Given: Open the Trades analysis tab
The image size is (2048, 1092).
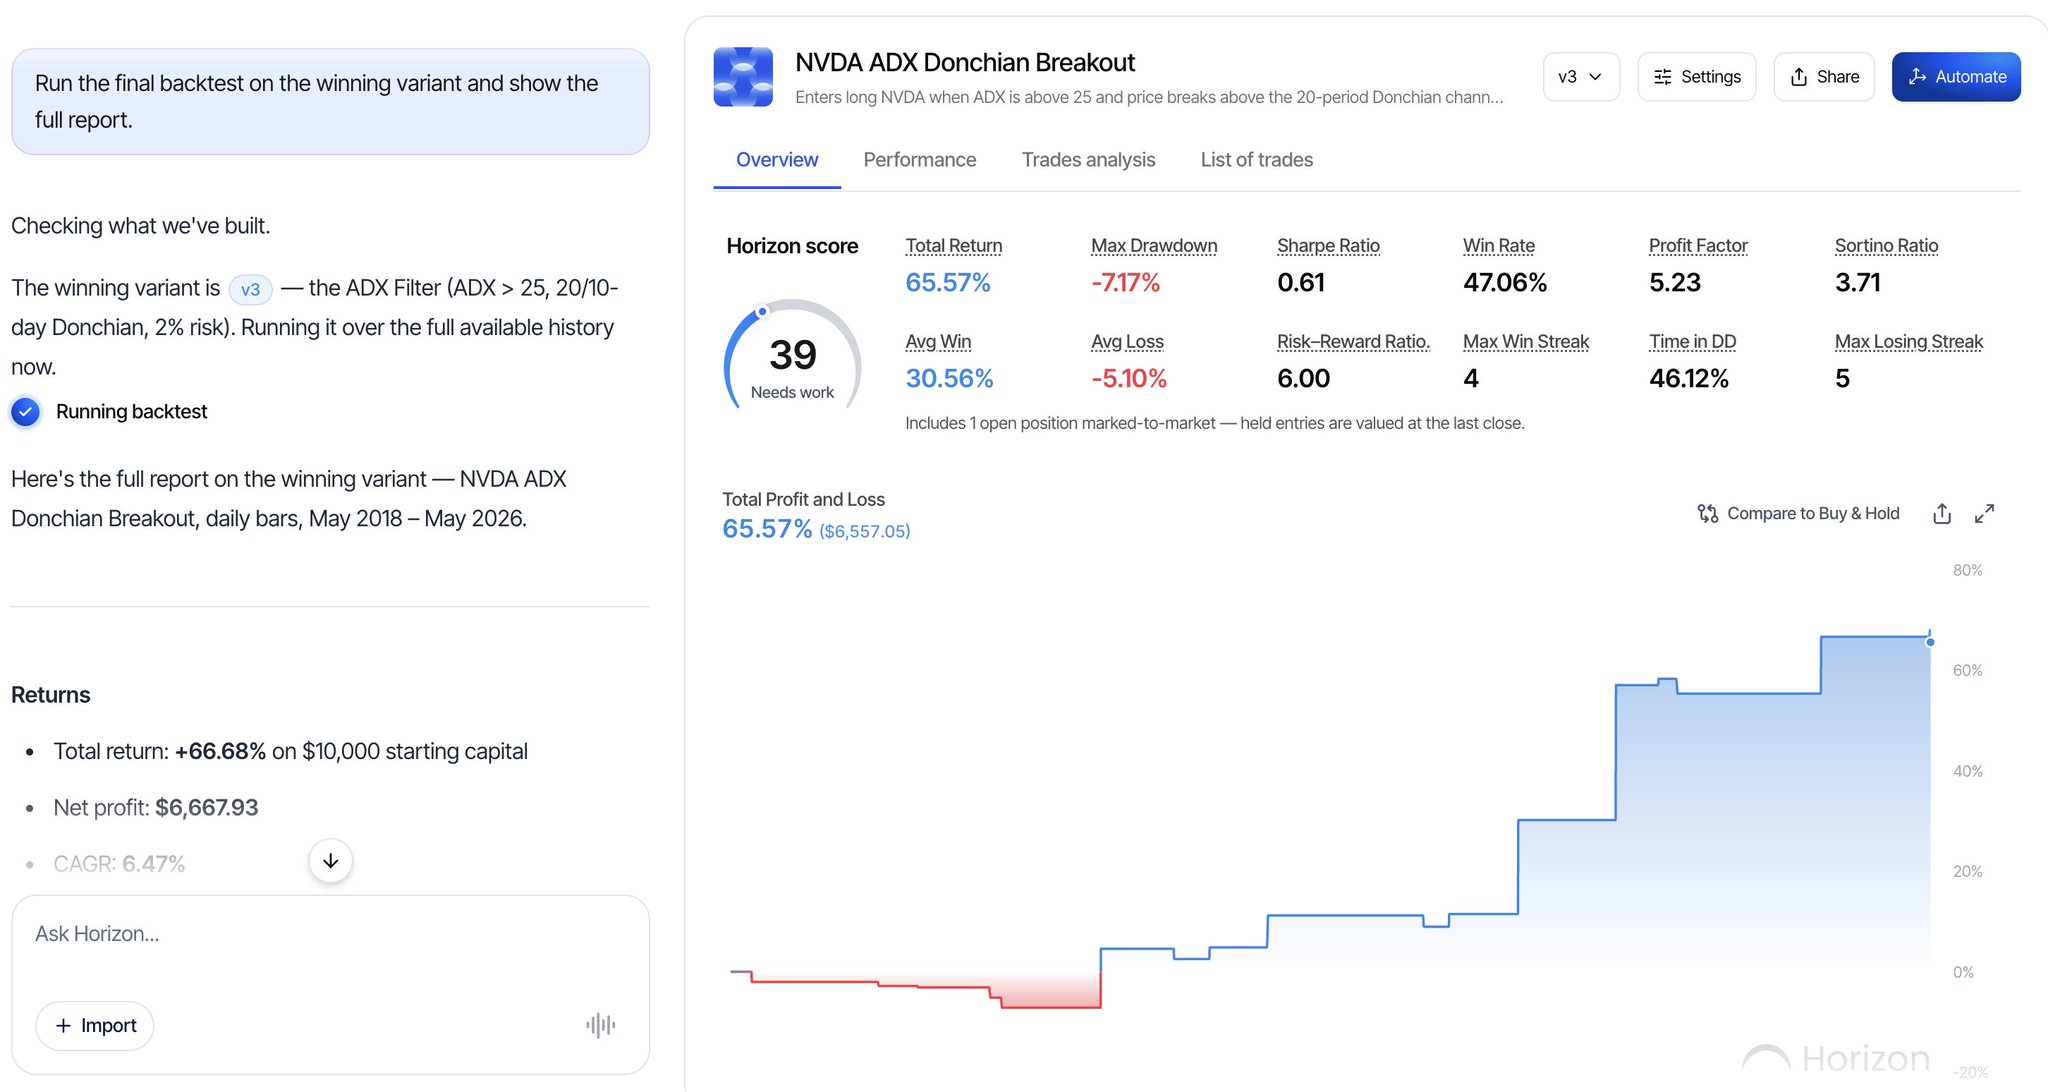Looking at the screenshot, I should pos(1088,160).
